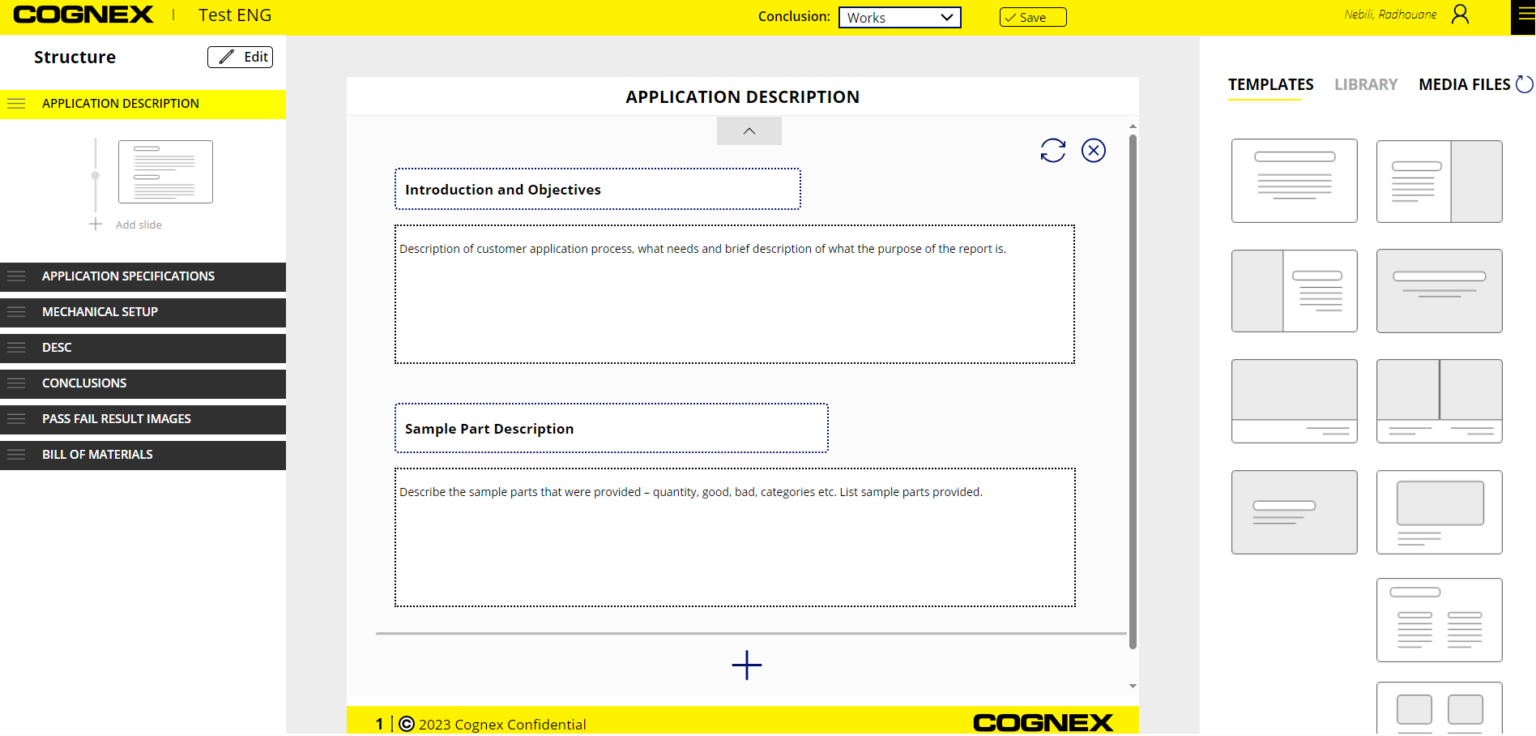Choose the image left, text right template

pyautogui.click(x=1294, y=291)
